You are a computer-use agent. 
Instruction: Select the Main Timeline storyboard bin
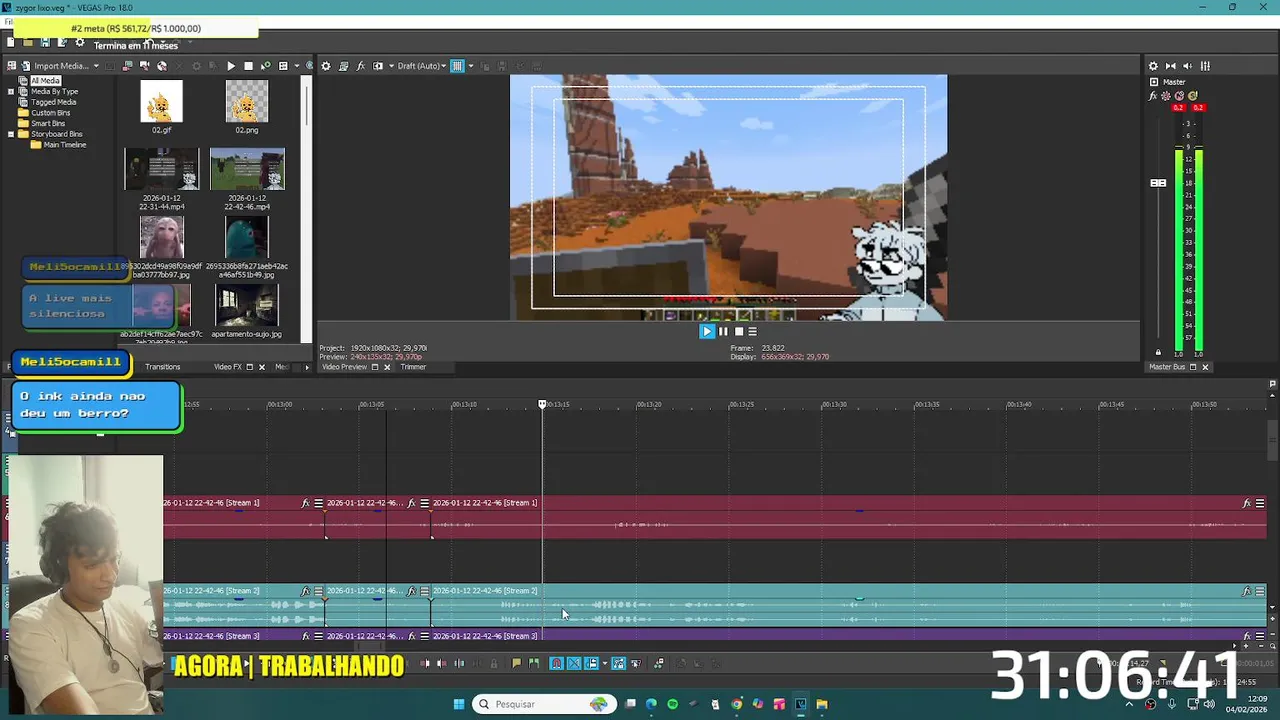[64, 145]
